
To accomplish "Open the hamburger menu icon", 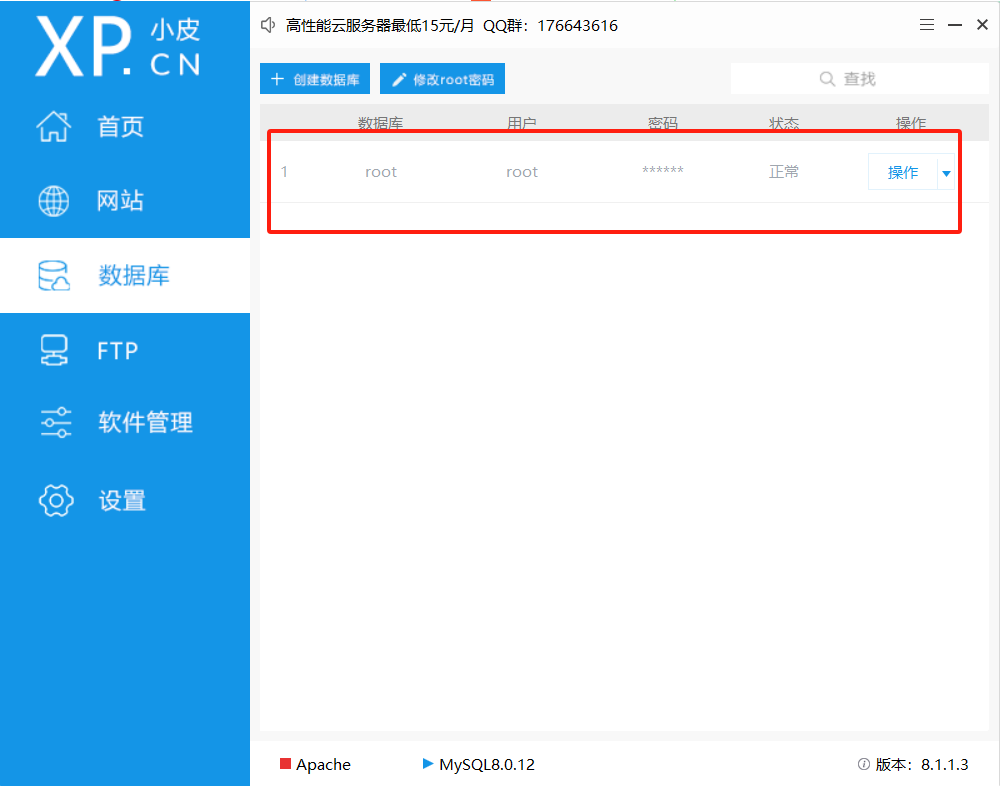I will pos(927,25).
